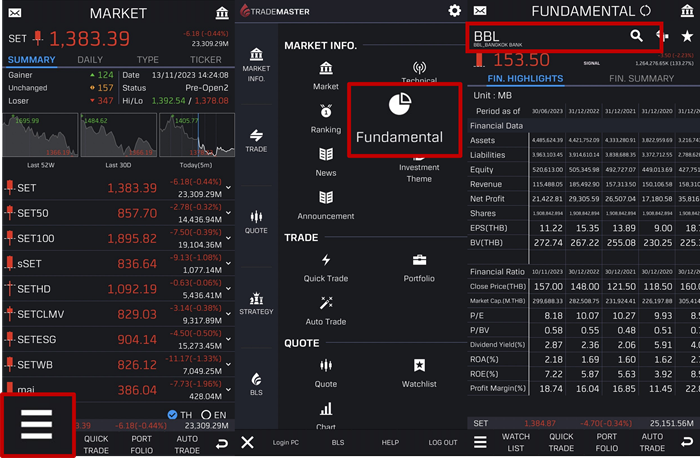Screen dimensions: 700x458
Task: Tap Log Out in bottom bar
Action: pyautogui.click(x=443, y=442)
